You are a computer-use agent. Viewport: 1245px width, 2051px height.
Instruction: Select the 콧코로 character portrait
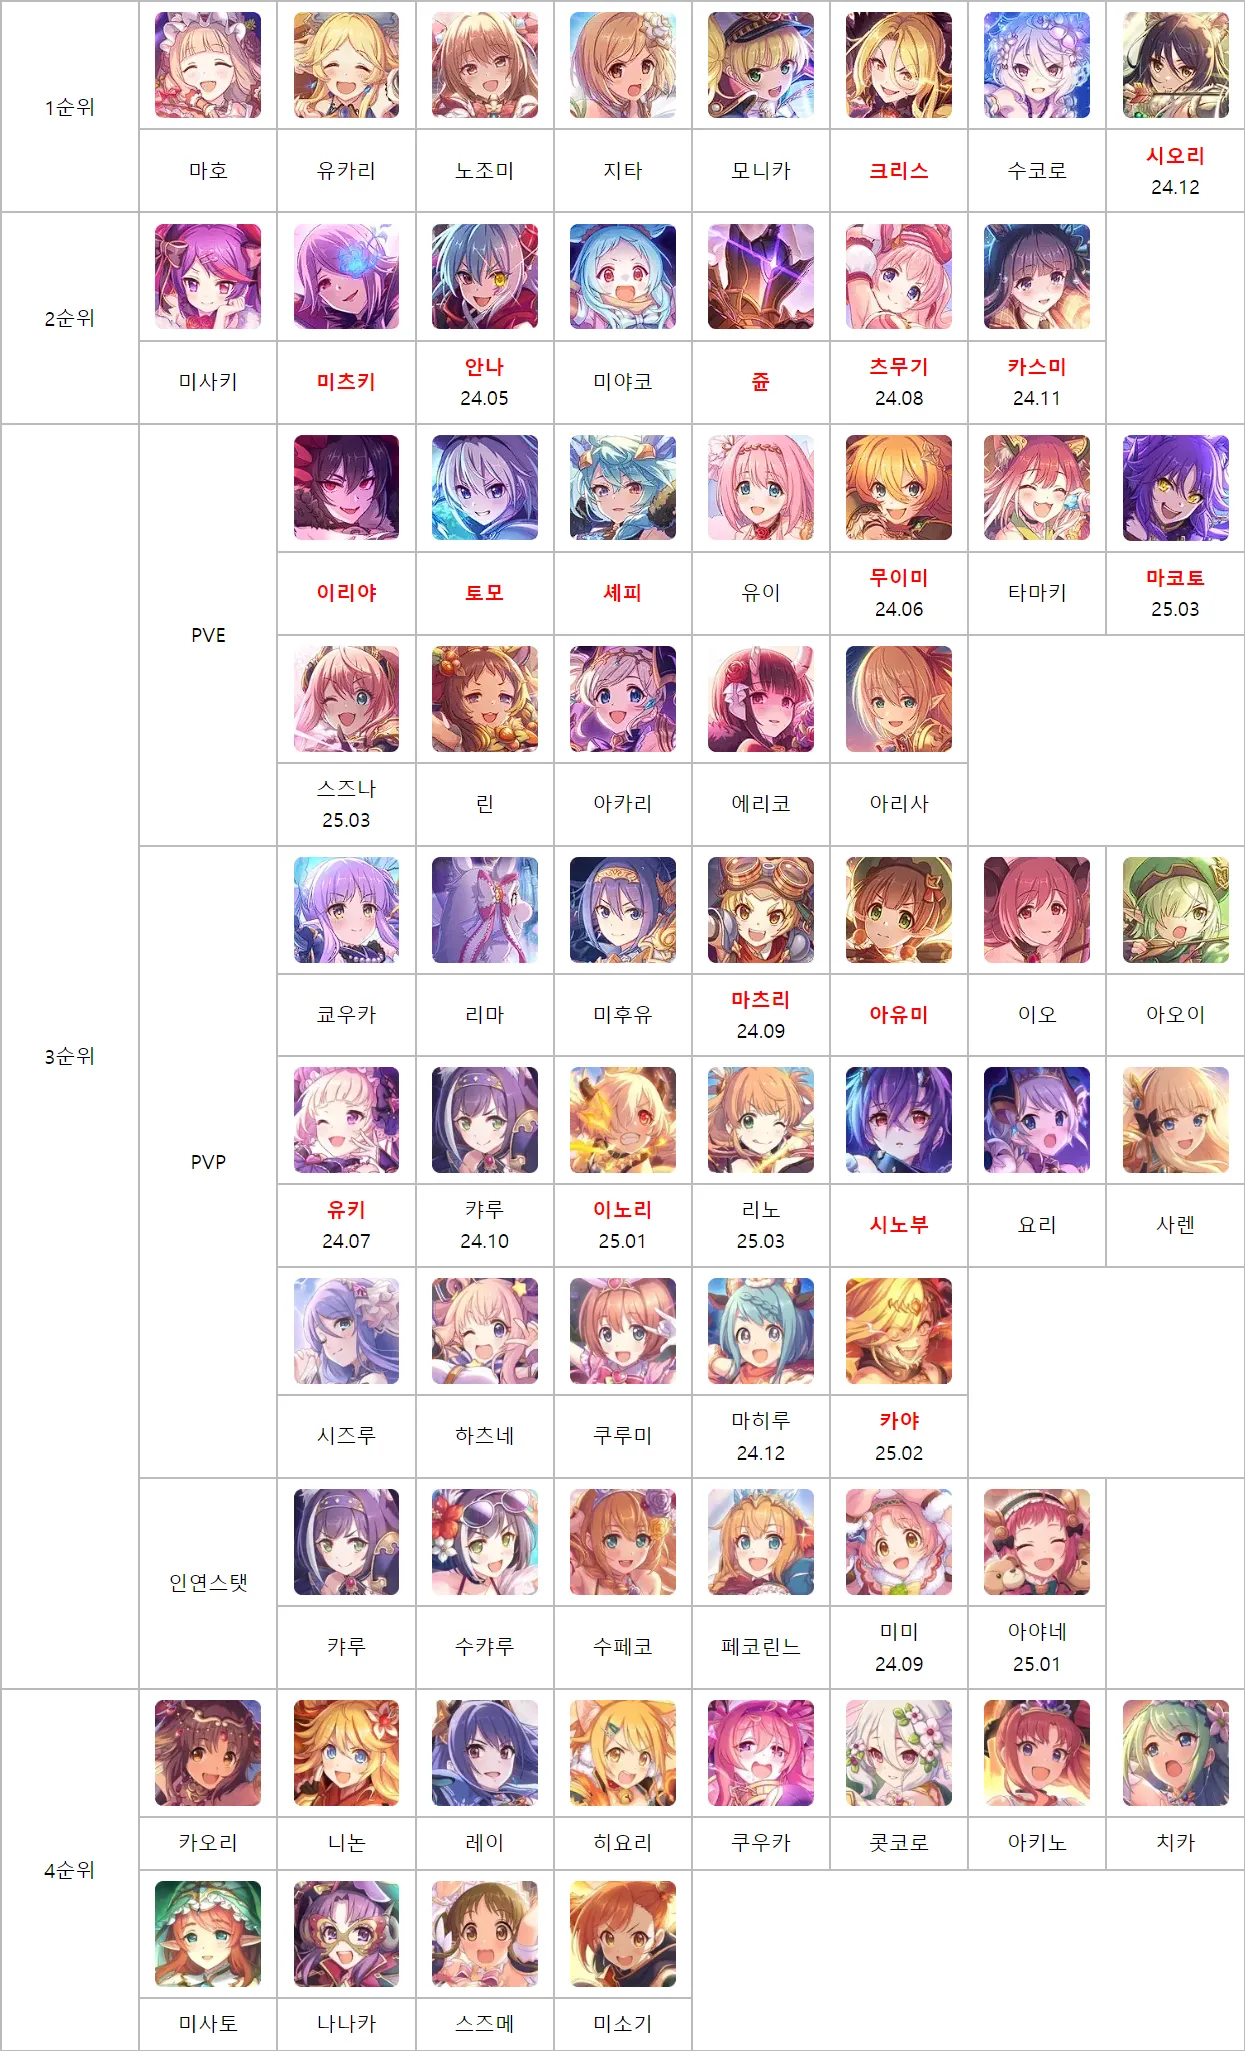point(898,1753)
